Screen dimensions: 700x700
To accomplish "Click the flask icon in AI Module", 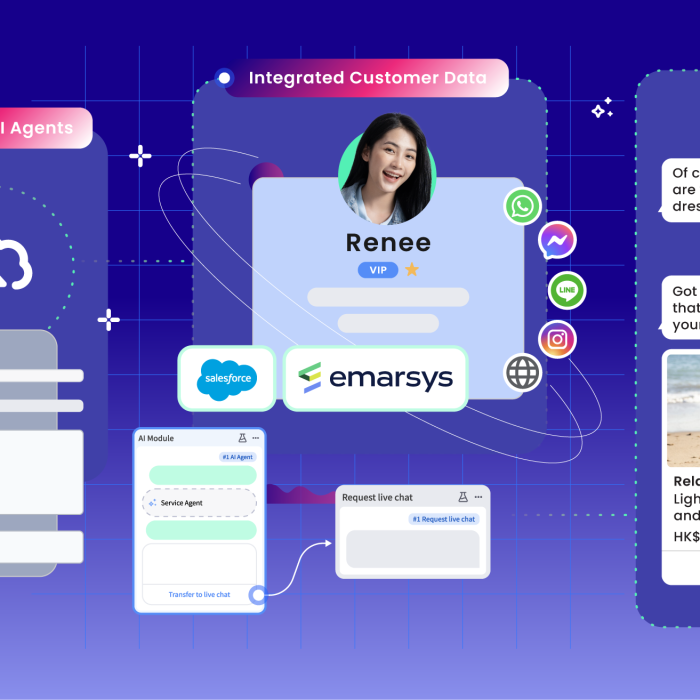I will point(242,438).
